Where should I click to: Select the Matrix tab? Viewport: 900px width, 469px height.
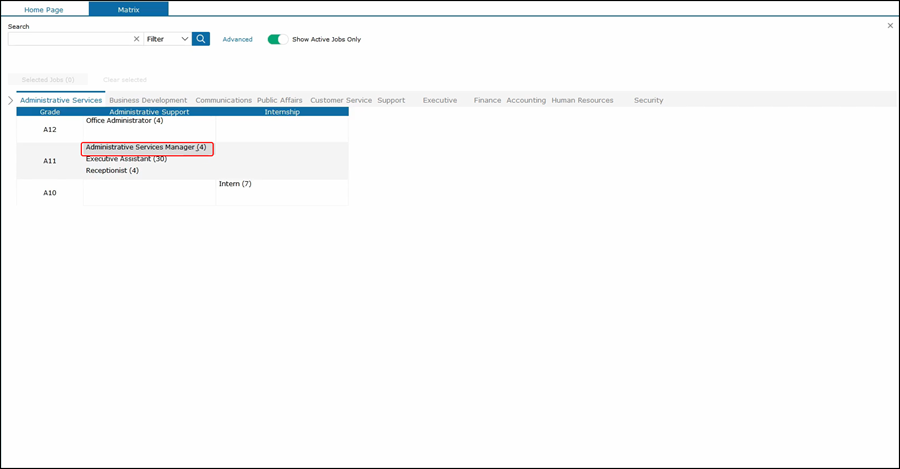point(128,9)
